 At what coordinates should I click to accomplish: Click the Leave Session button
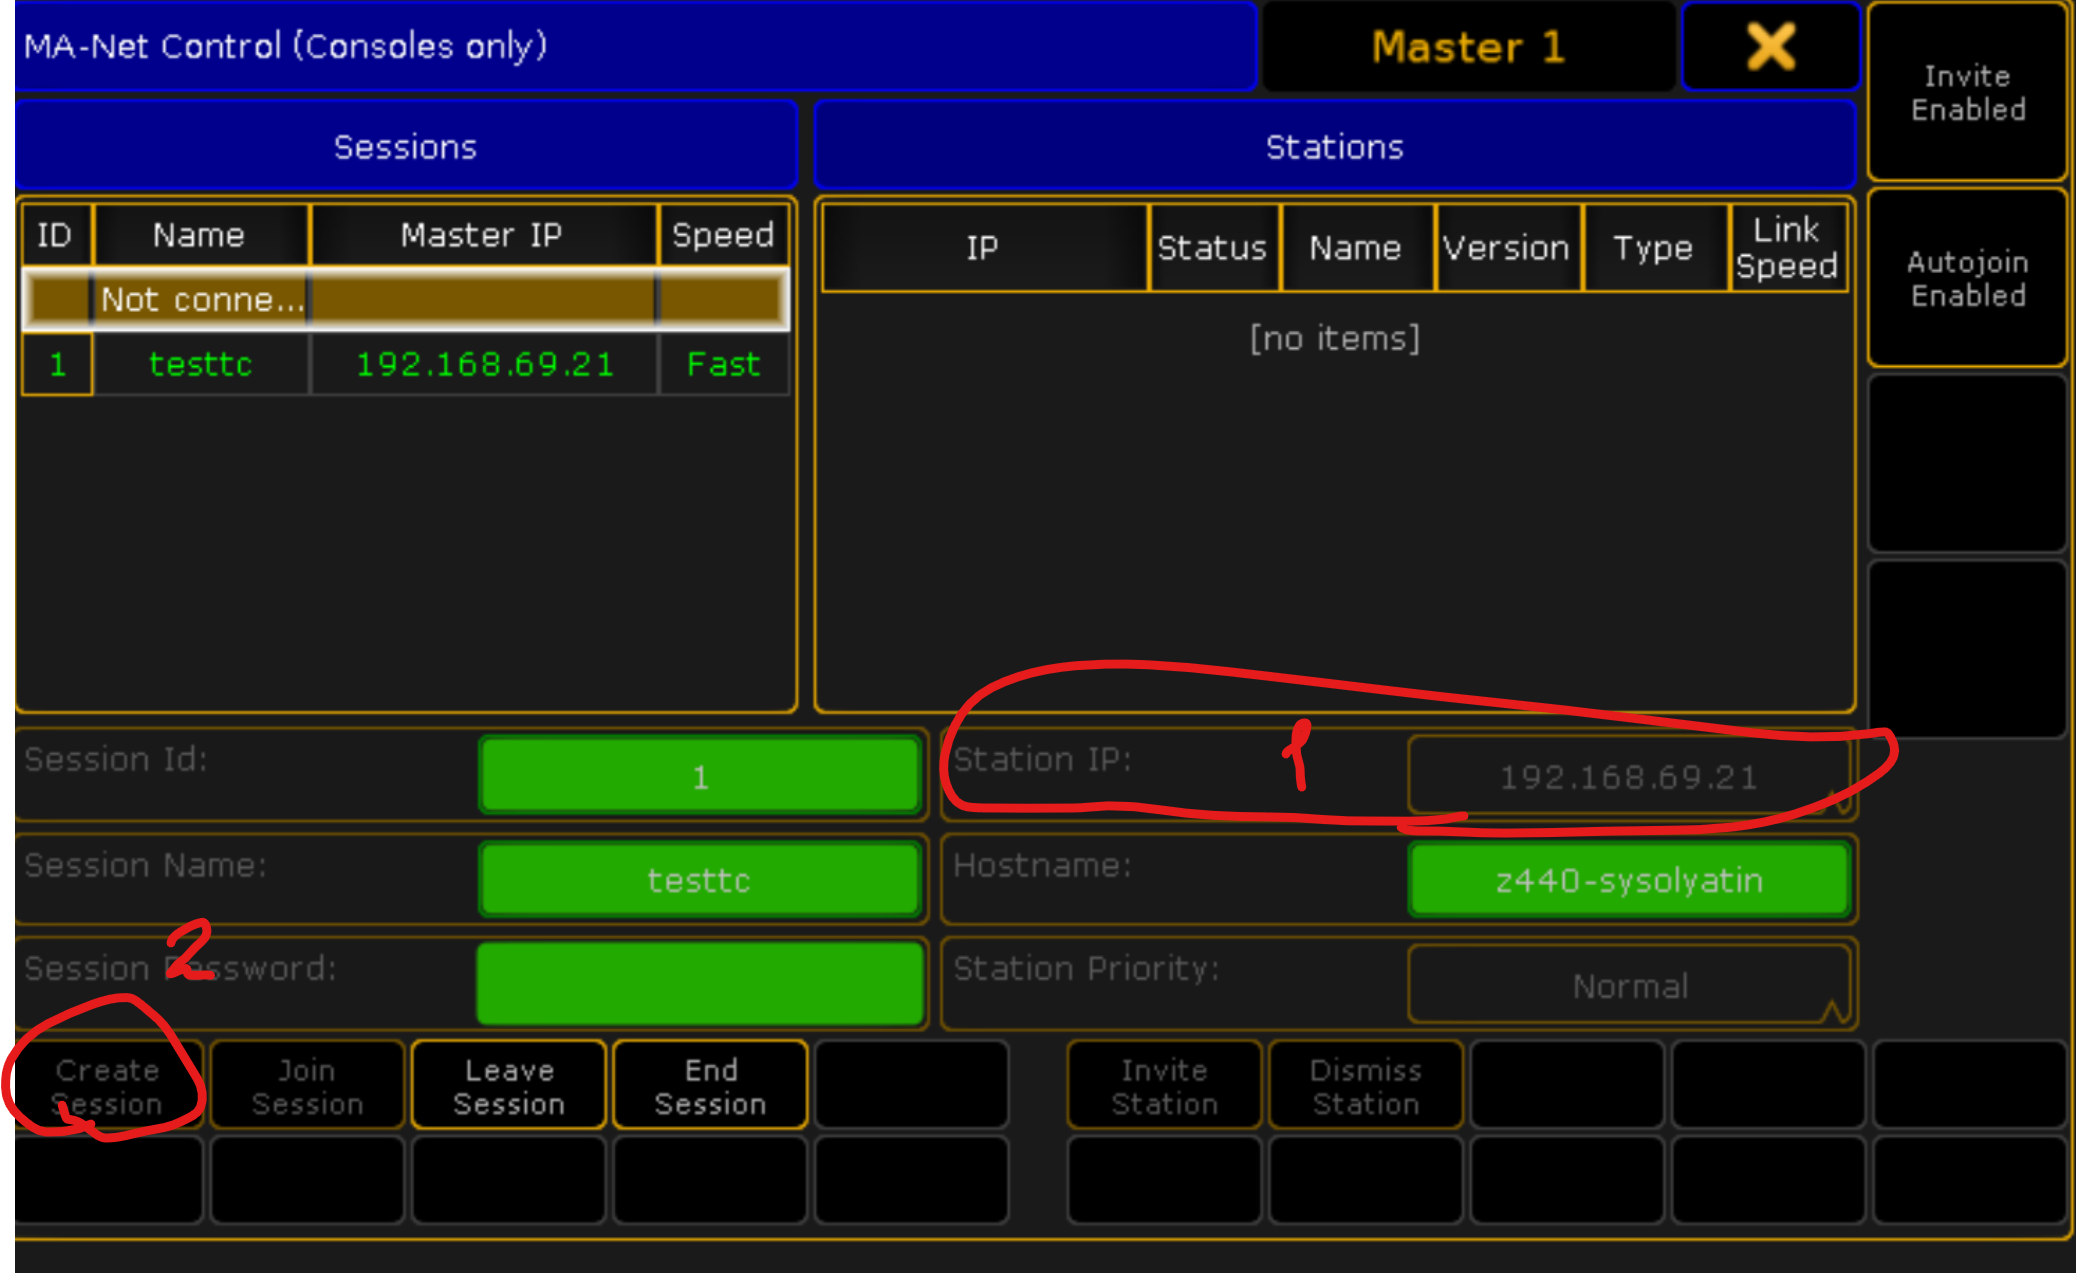point(509,1086)
